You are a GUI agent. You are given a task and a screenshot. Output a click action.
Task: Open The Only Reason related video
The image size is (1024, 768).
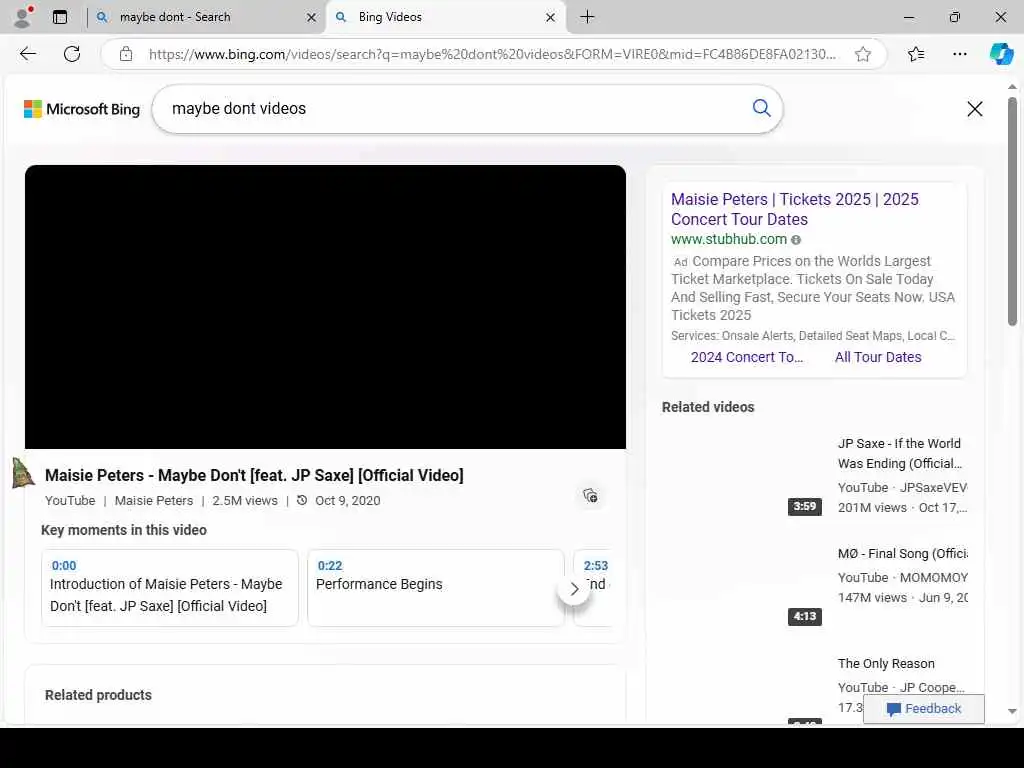(886, 664)
